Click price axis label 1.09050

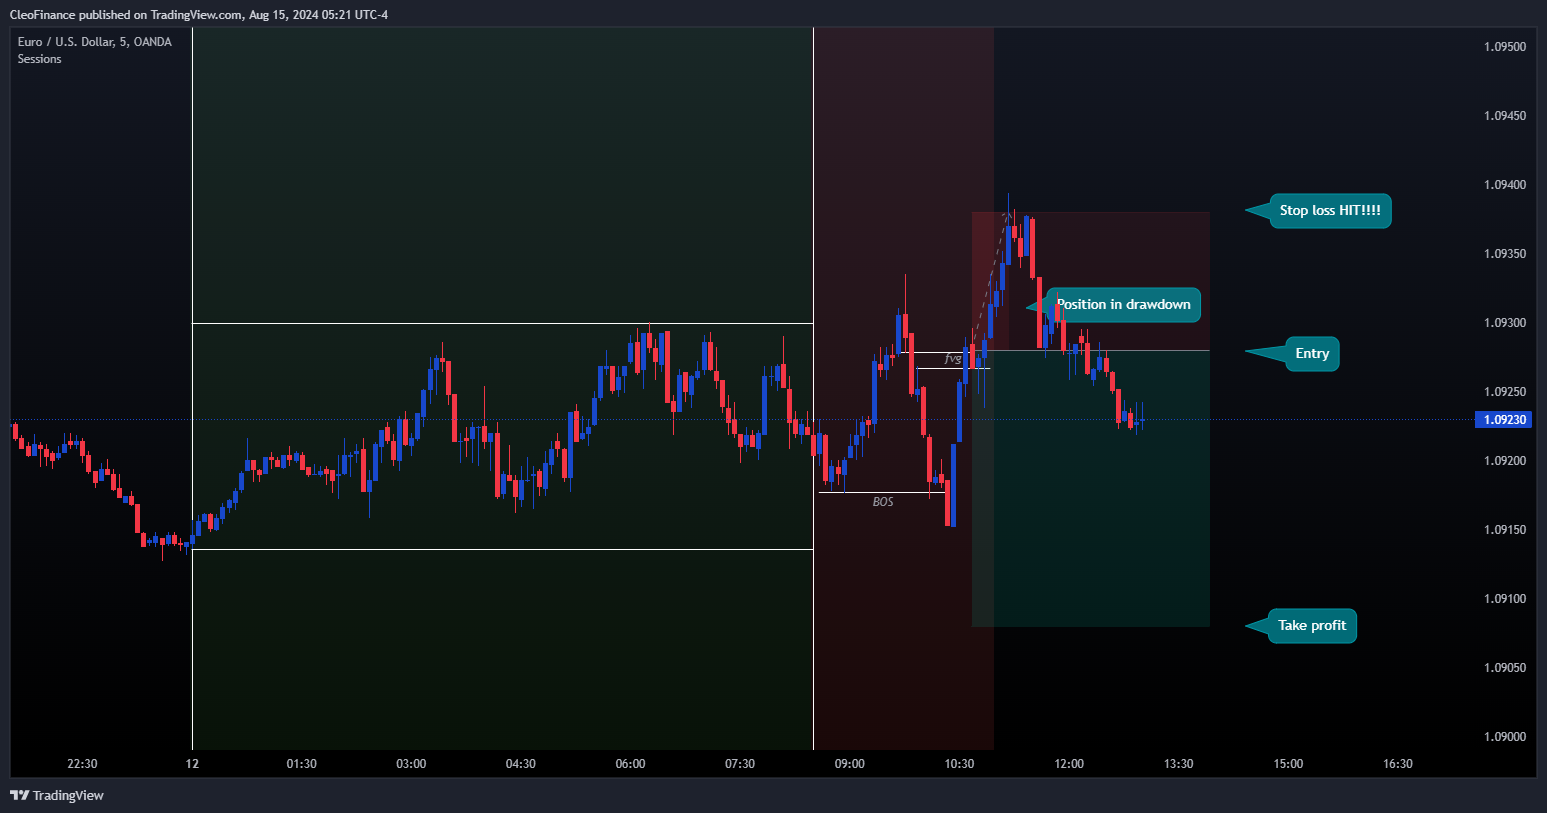tap(1505, 668)
